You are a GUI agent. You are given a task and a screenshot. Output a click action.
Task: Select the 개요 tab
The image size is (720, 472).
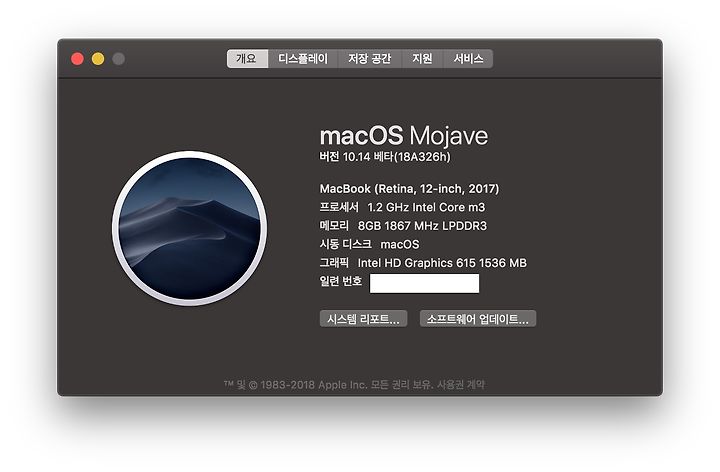tap(247, 59)
